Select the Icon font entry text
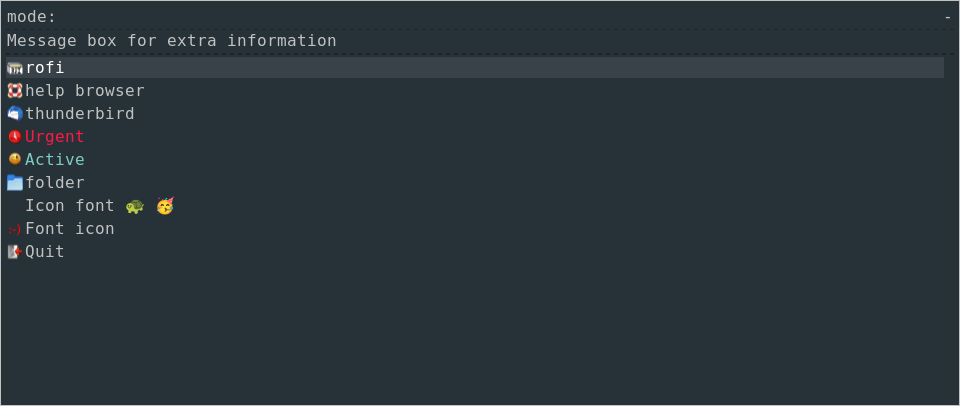960x406 pixels. point(70,206)
